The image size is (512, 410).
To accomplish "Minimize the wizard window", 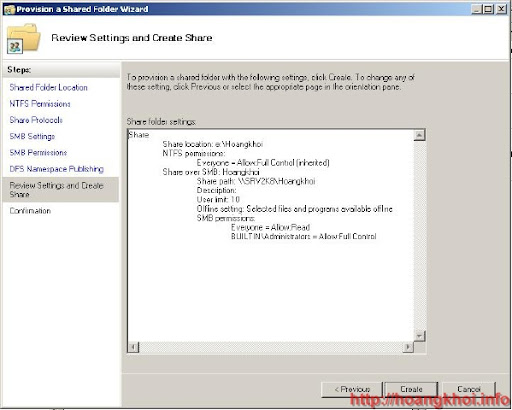I will [x=477, y=9].
